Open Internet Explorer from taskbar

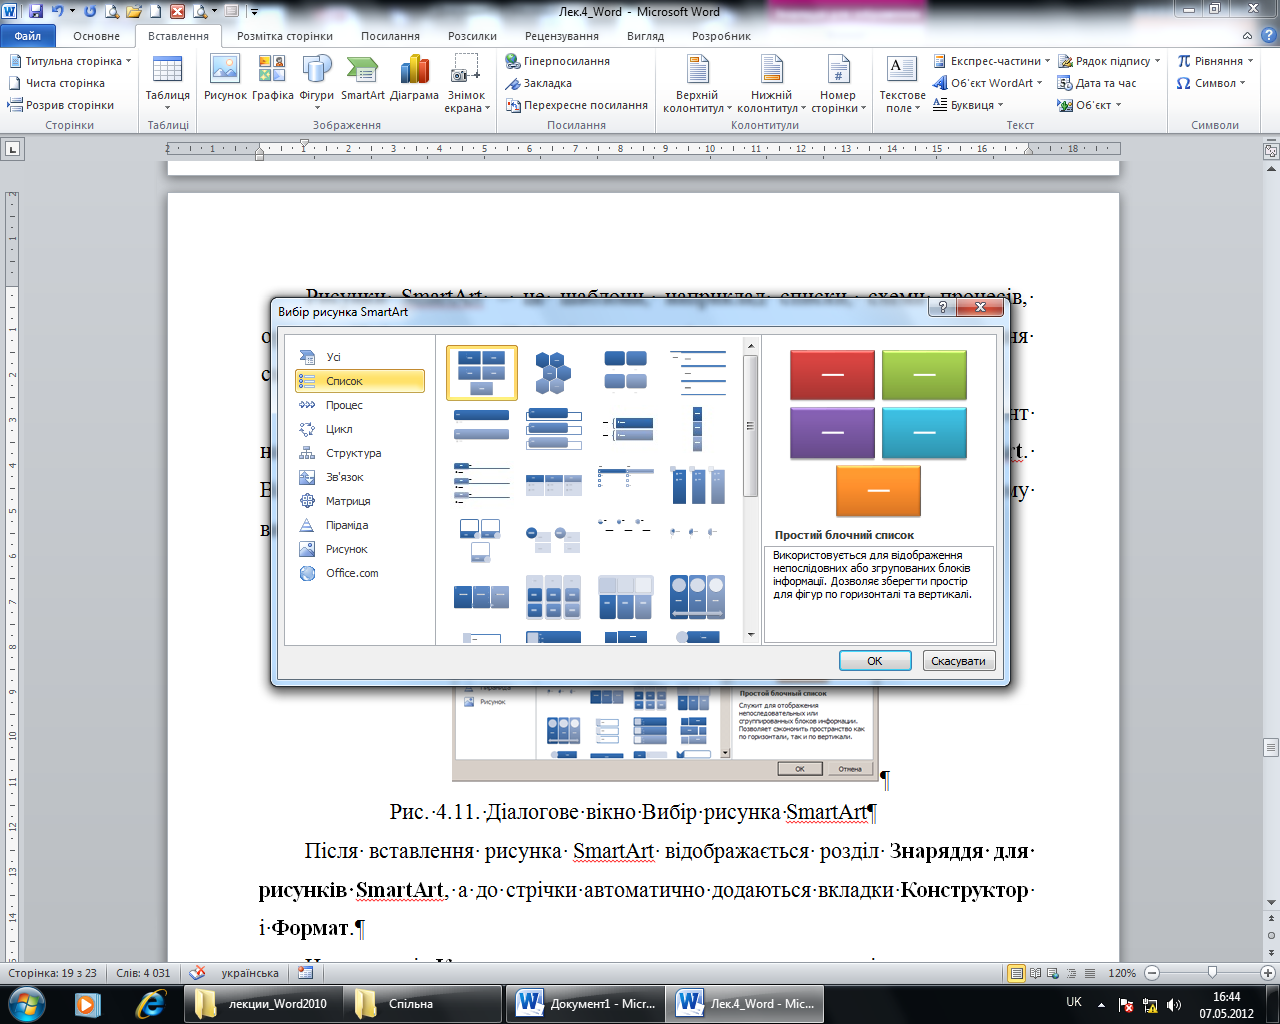click(x=150, y=1003)
